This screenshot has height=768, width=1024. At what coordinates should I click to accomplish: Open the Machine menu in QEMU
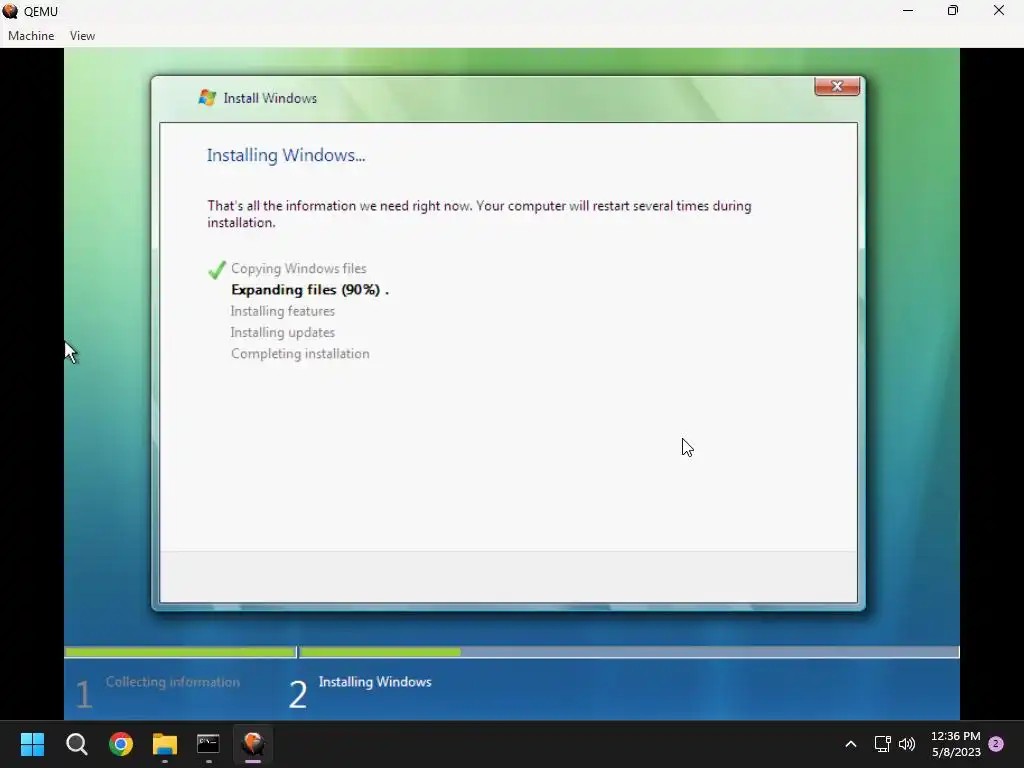(31, 36)
